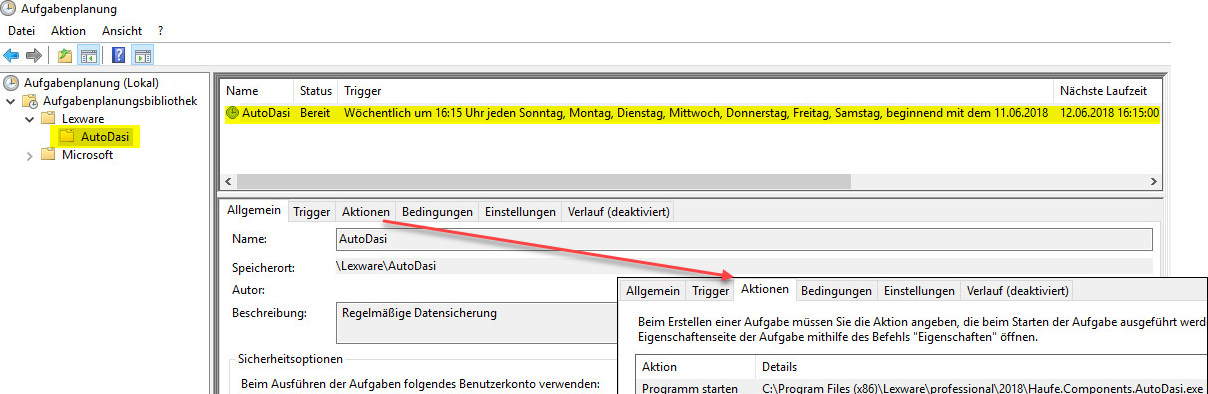Open the Ansicht menu
The height and width of the screenshot is (394, 1208).
click(122, 31)
